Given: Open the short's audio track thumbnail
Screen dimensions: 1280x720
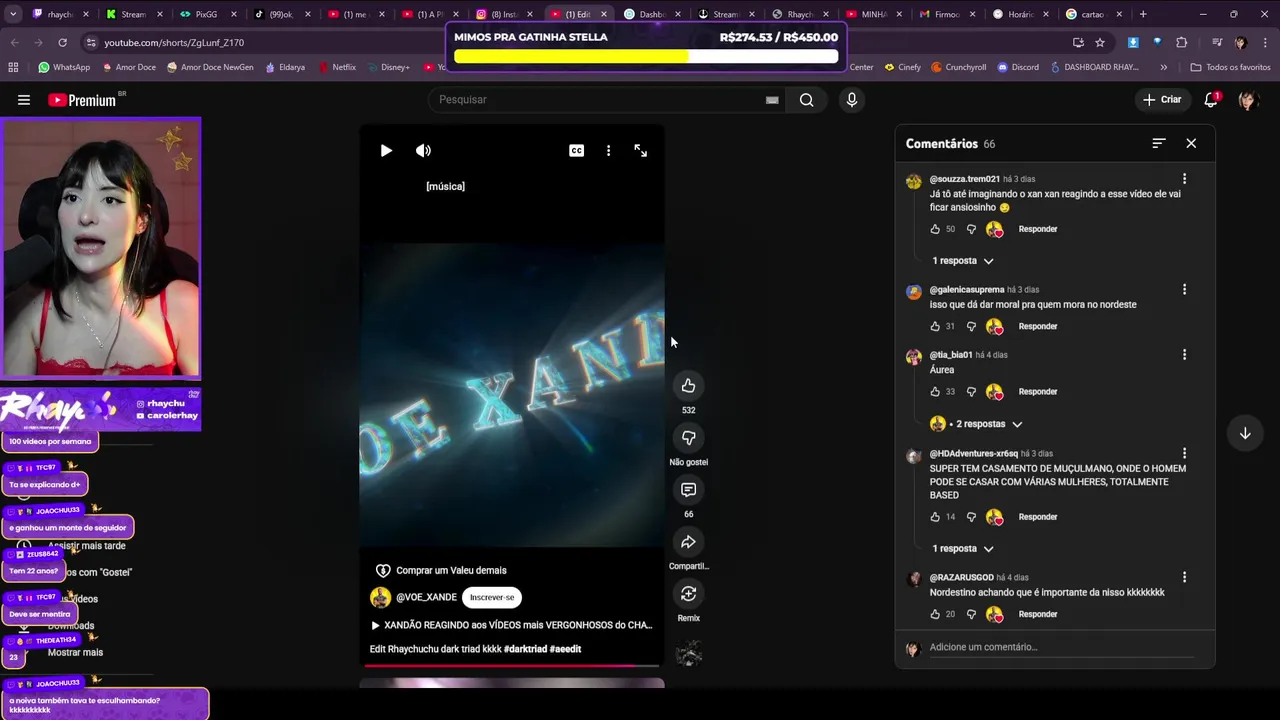Looking at the screenshot, I should click(688, 654).
